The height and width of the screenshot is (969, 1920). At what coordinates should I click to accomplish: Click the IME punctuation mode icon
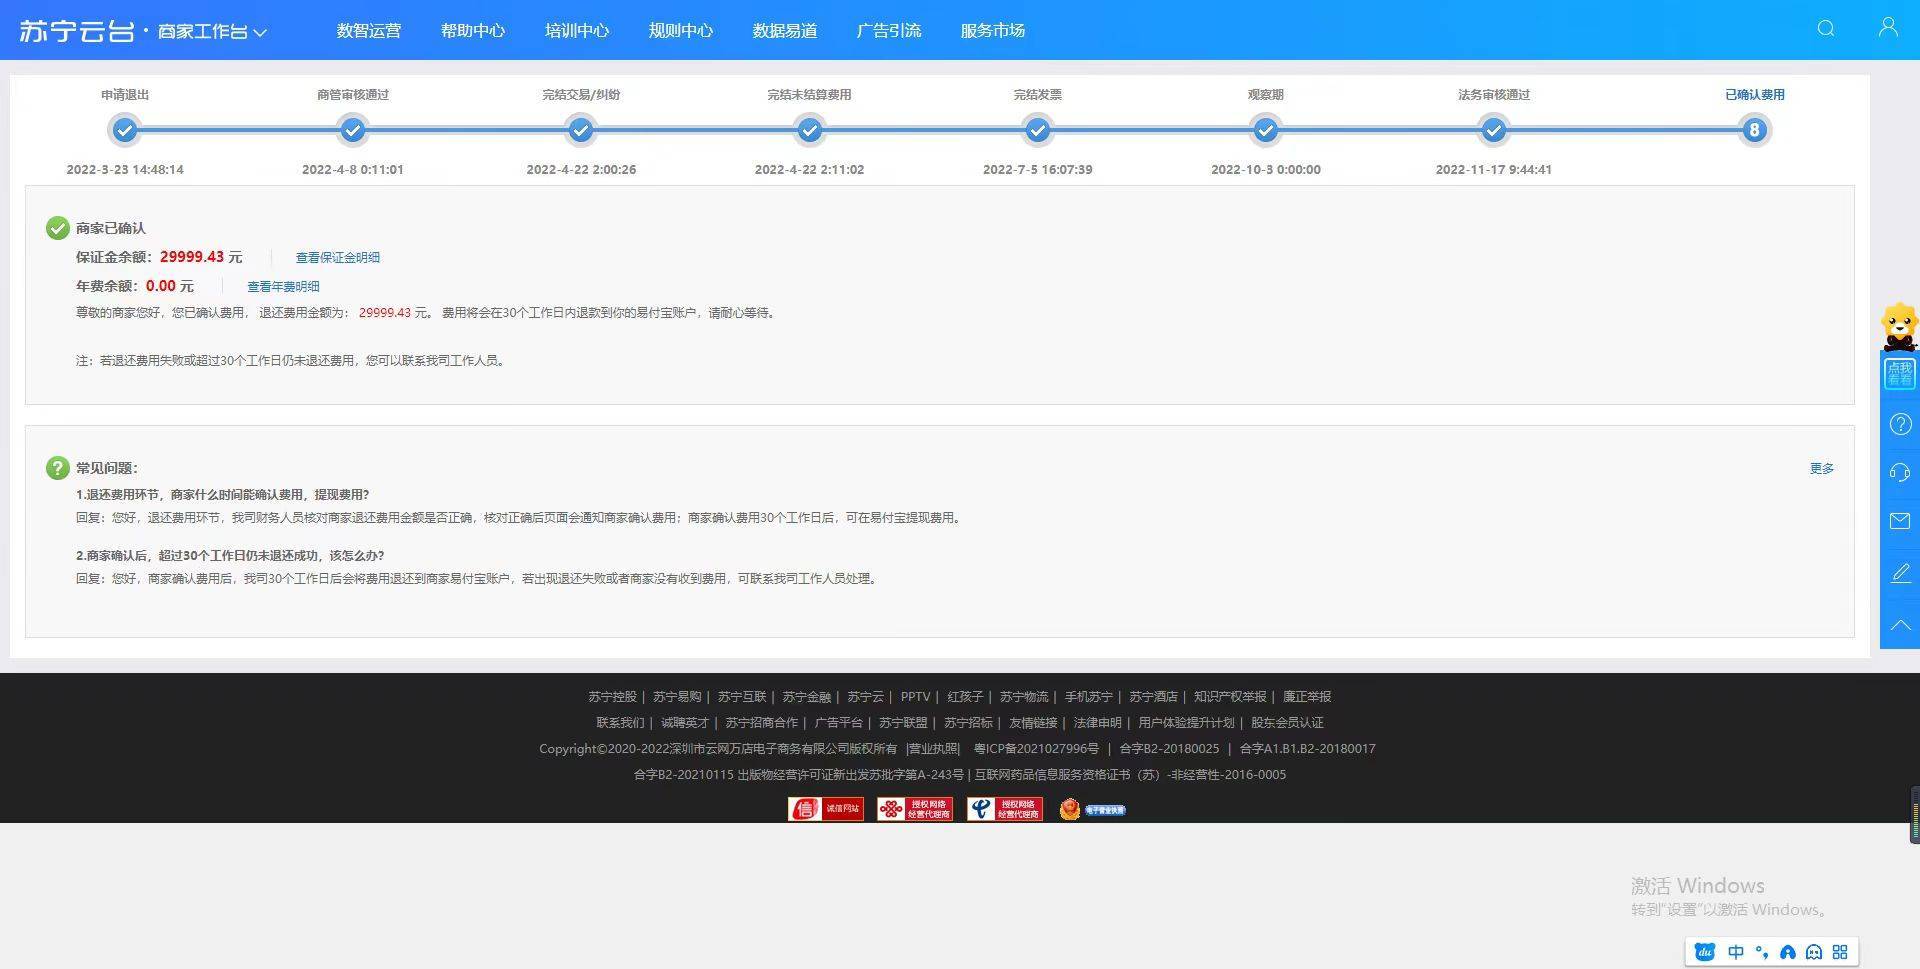(1762, 952)
